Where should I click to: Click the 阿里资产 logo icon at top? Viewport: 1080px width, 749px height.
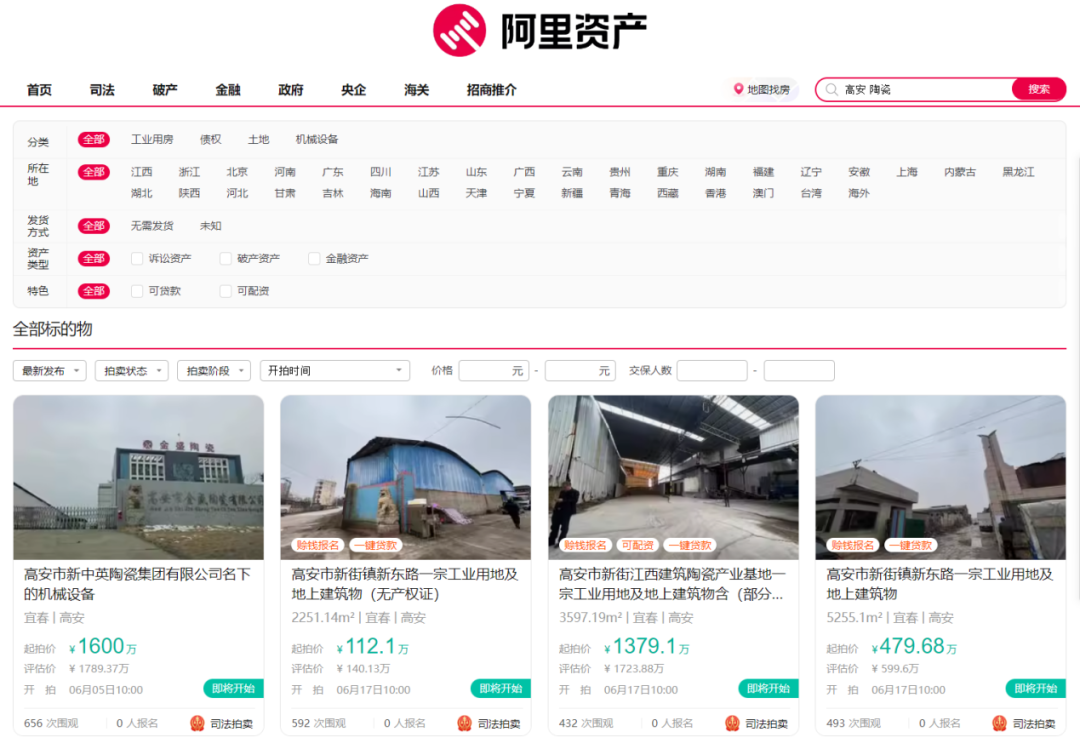coord(457,30)
